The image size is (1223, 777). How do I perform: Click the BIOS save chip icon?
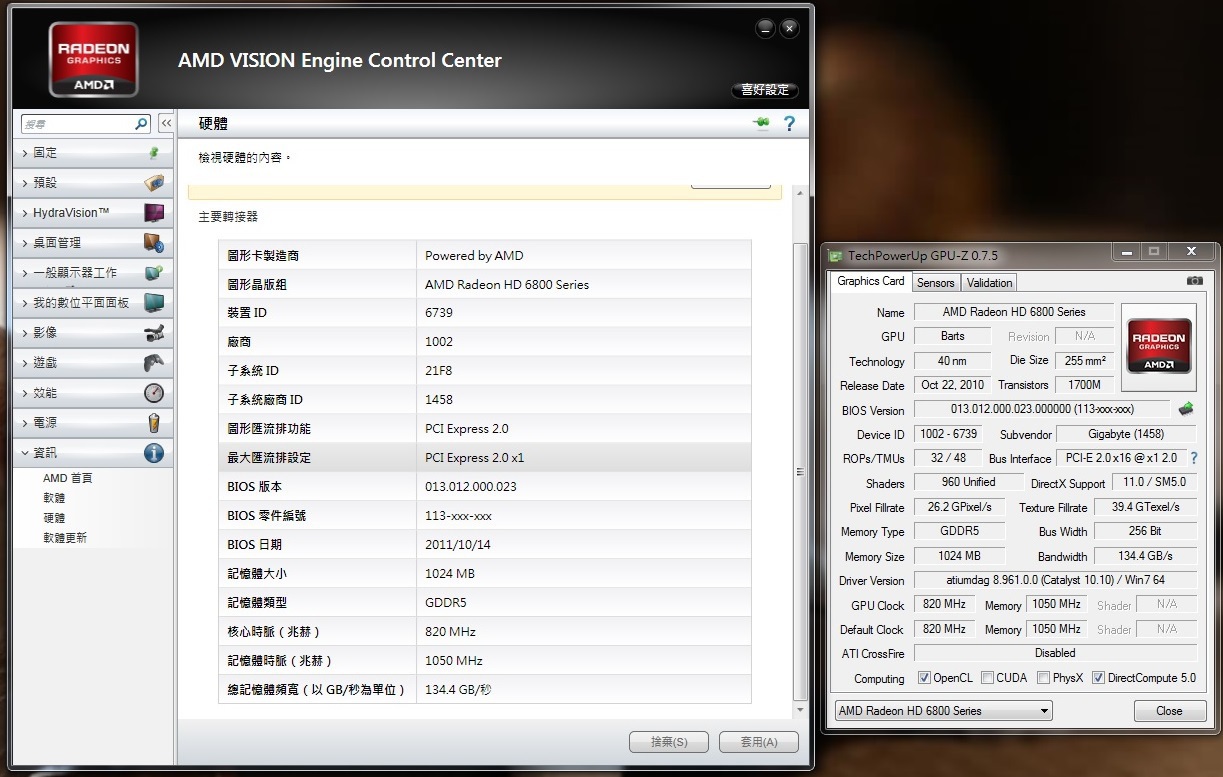click(1186, 409)
